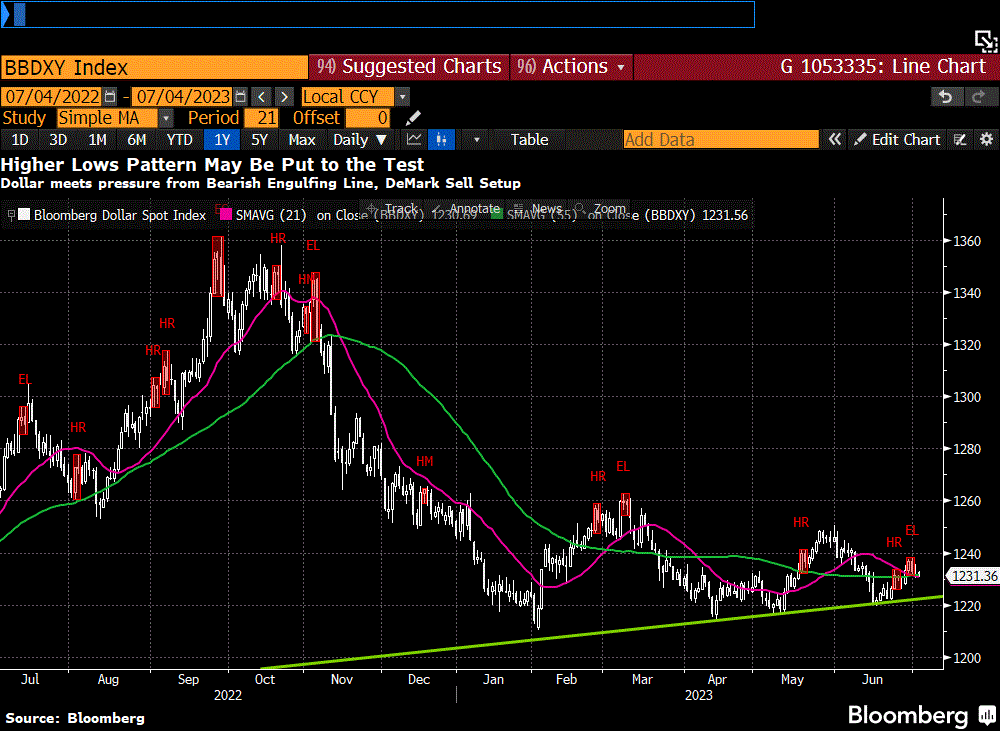
Task: Click the white Bloomberg Dollar Spot Index swatch
Action: click(24, 214)
